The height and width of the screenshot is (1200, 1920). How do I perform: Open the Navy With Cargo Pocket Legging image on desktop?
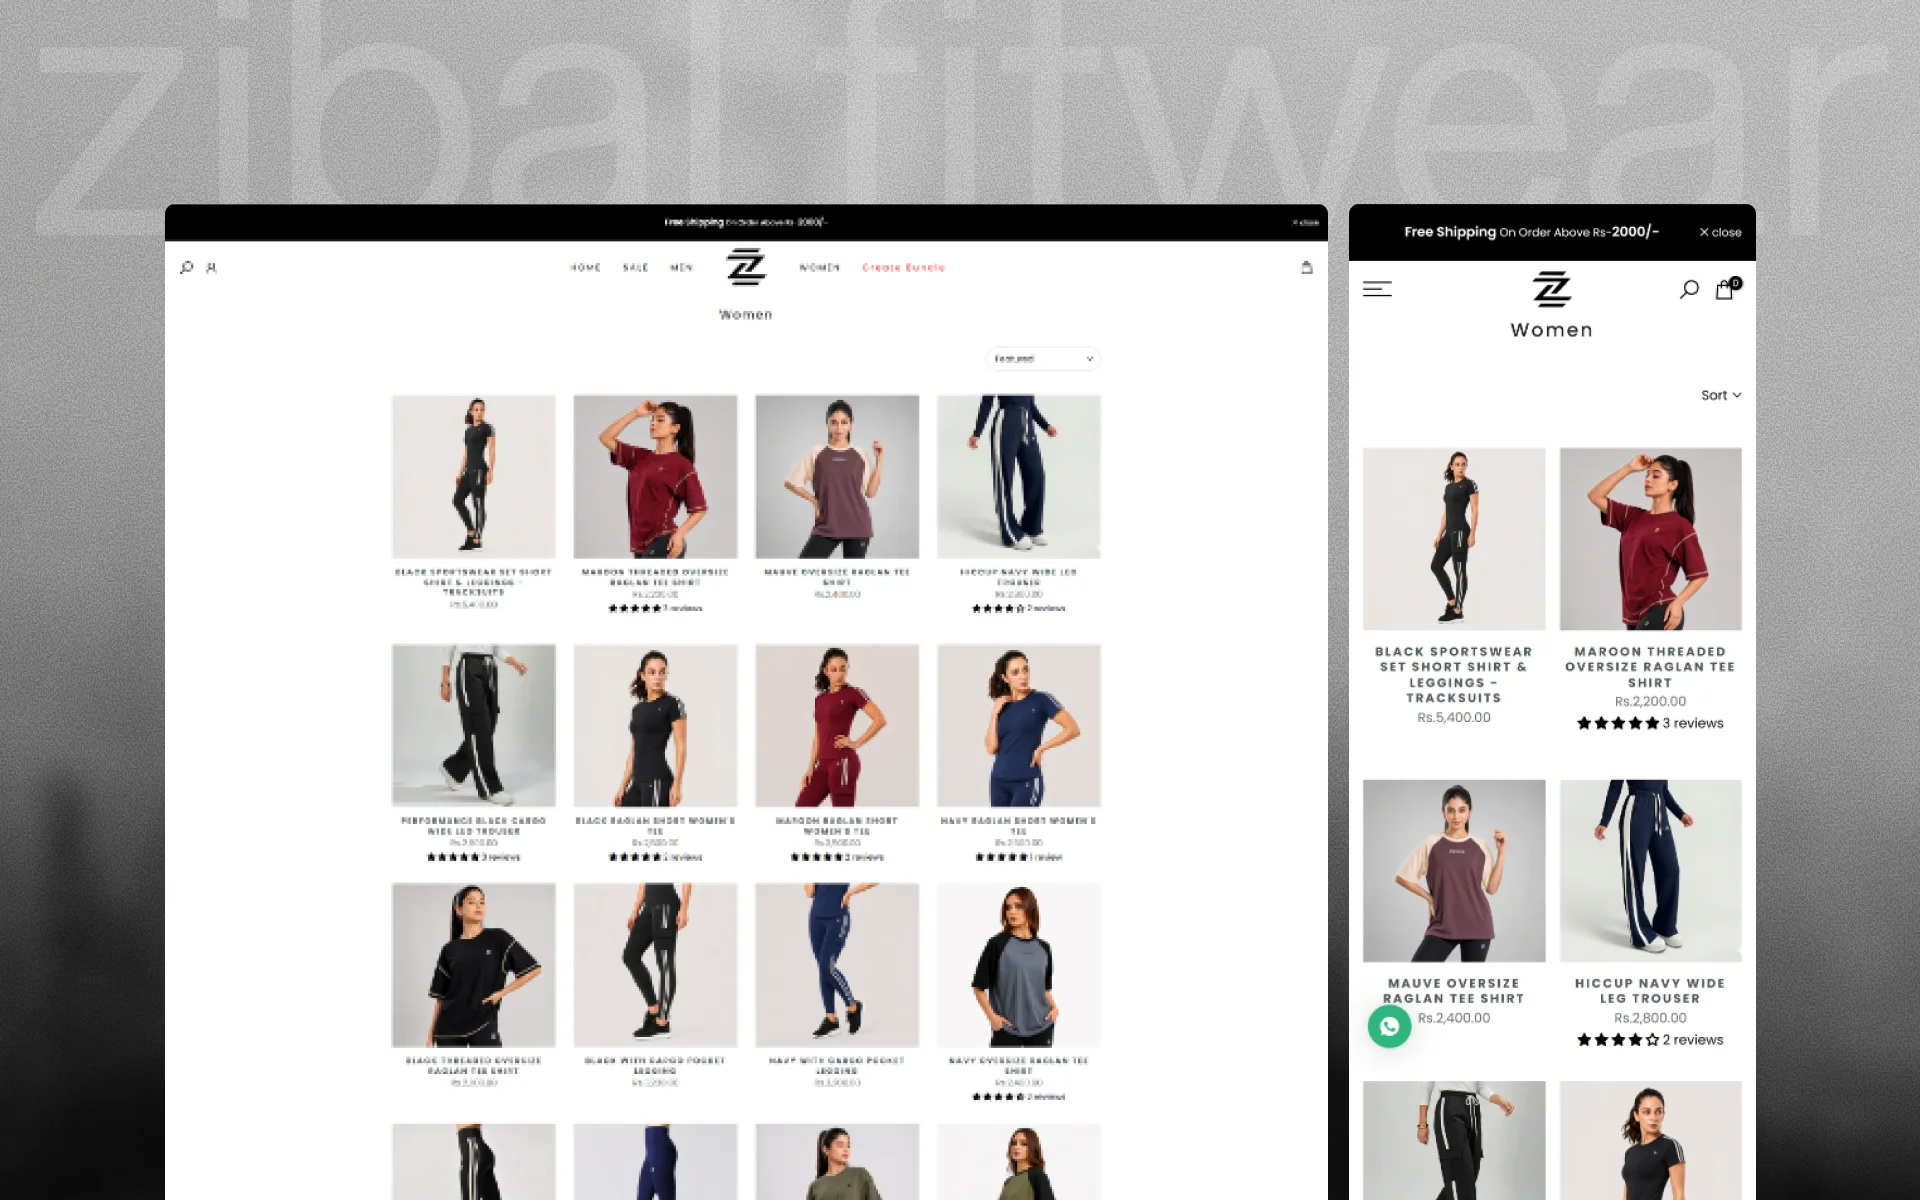[x=837, y=965]
